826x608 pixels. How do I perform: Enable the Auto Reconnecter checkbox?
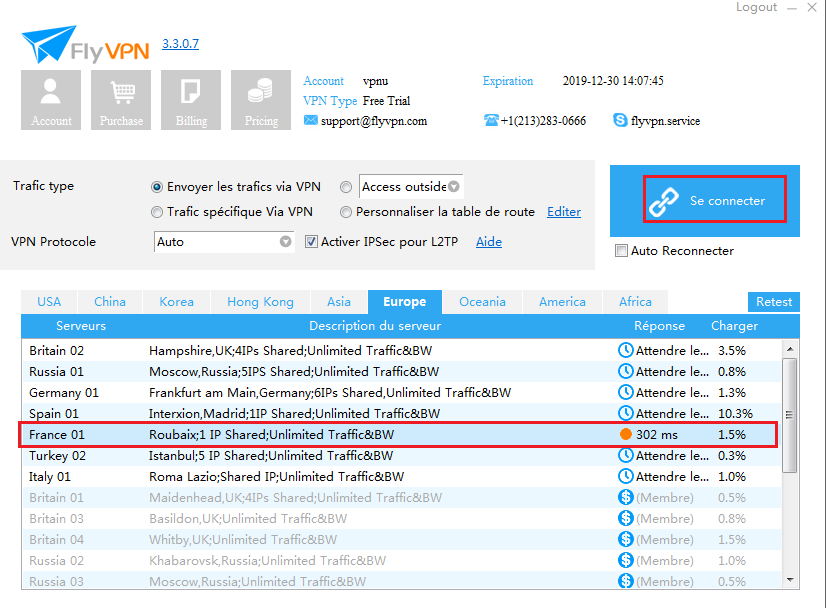click(622, 251)
